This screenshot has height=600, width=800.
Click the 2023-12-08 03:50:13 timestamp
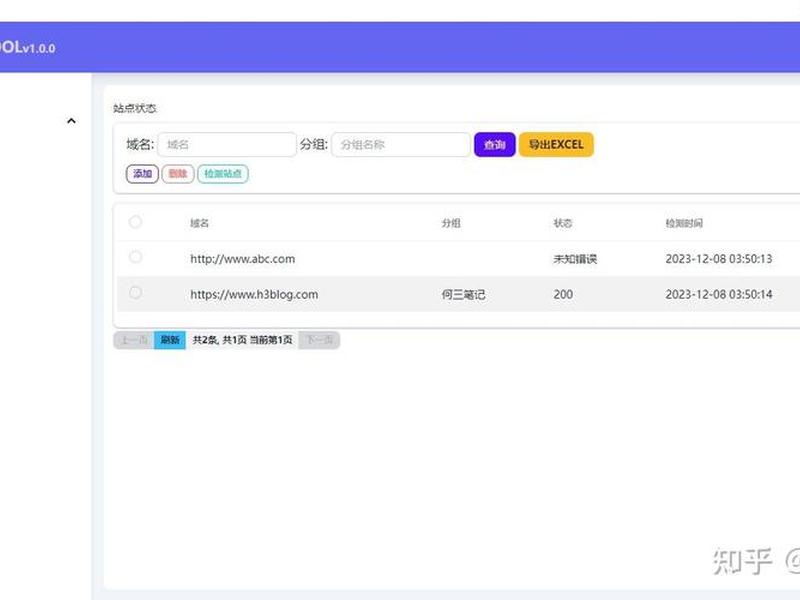coord(718,259)
